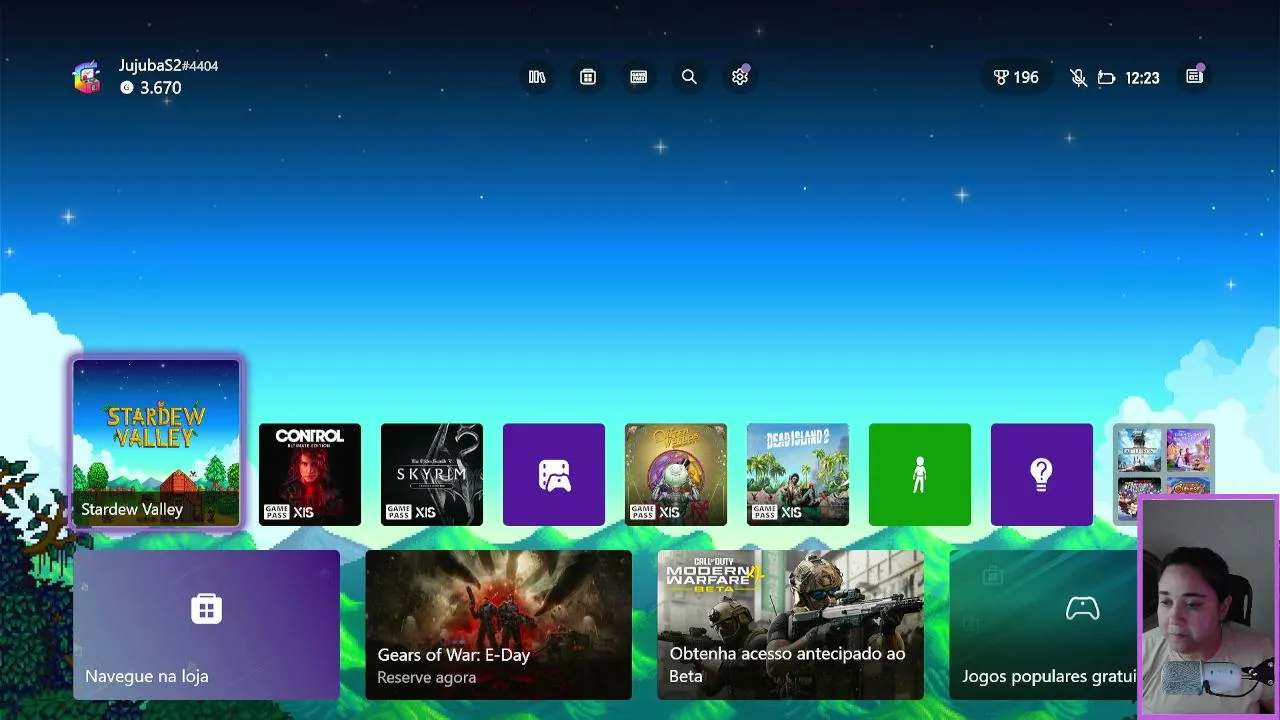Click the controller battery status icon
The image size is (1280, 720).
point(1106,77)
